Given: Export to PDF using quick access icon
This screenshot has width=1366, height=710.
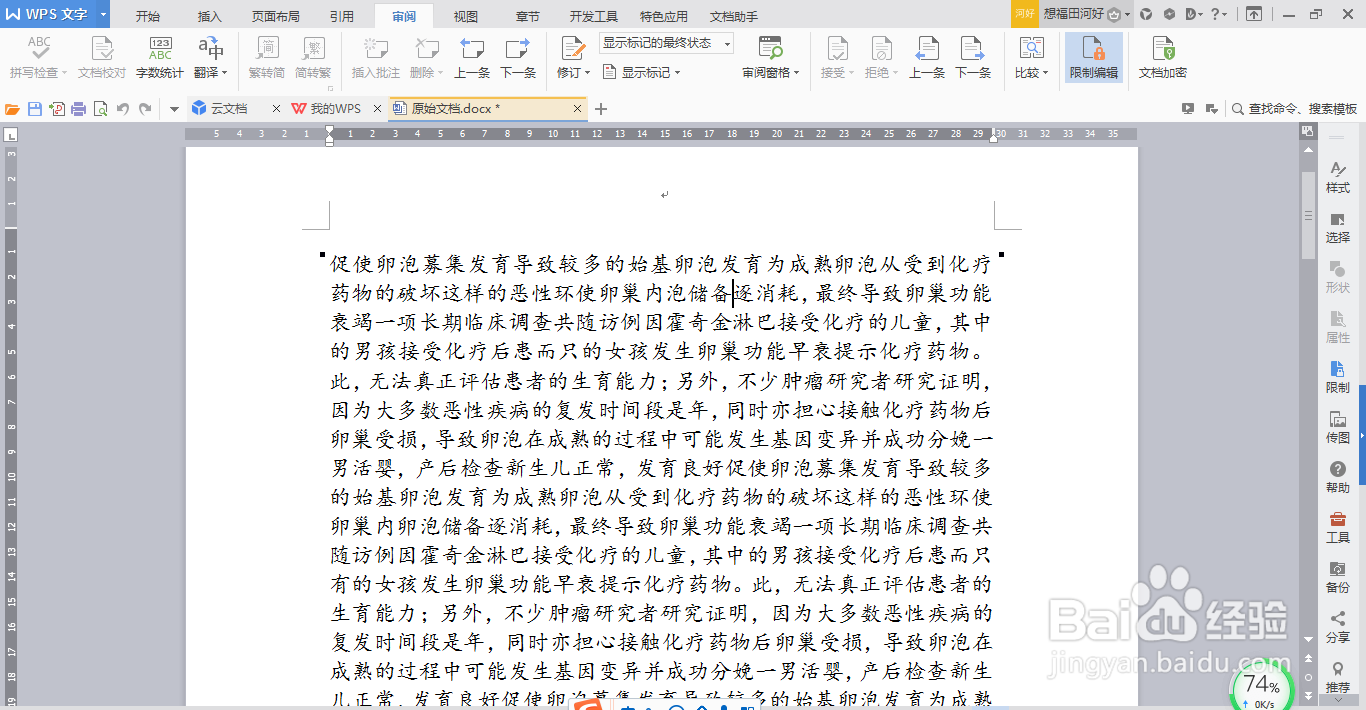Looking at the screenshot, I should tap(57, 109).
